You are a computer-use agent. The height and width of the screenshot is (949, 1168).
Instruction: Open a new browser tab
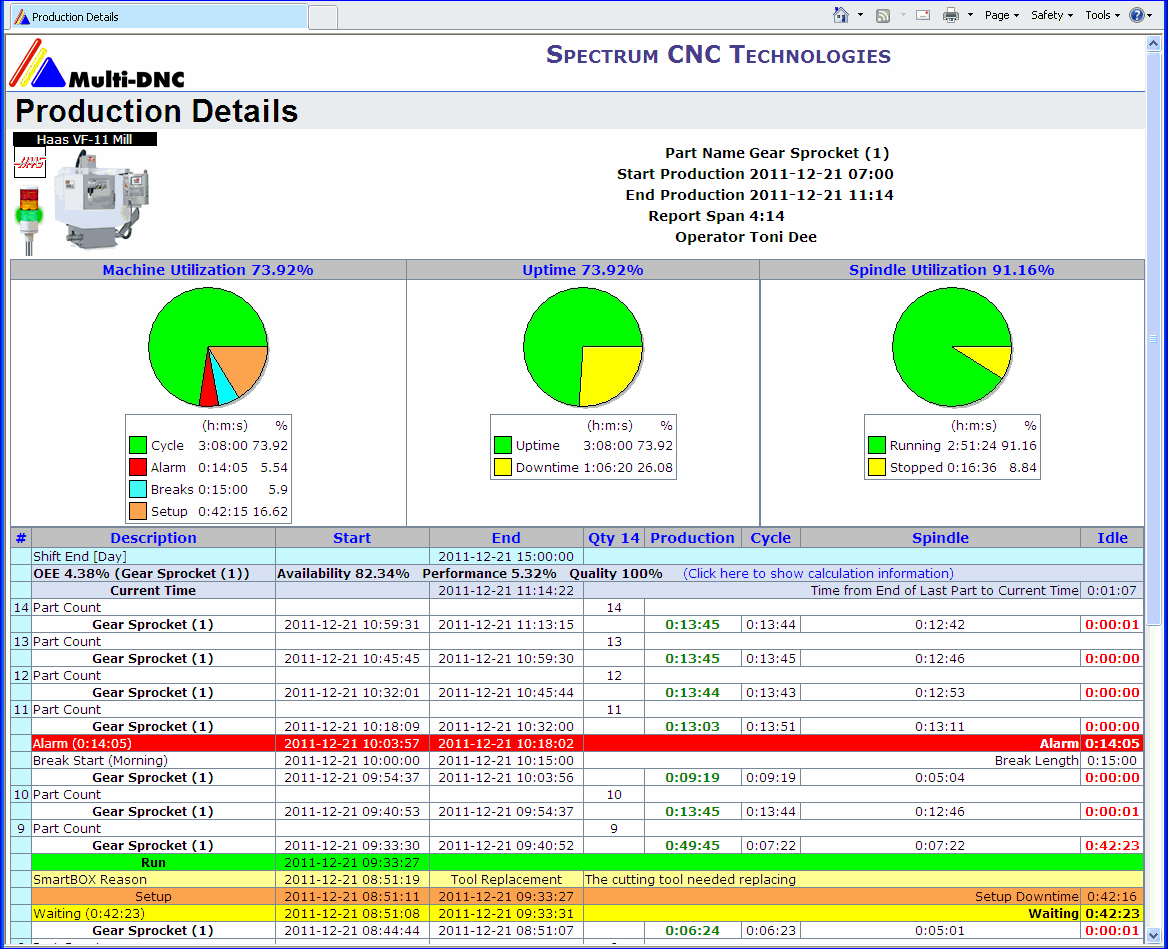point(321,17)
